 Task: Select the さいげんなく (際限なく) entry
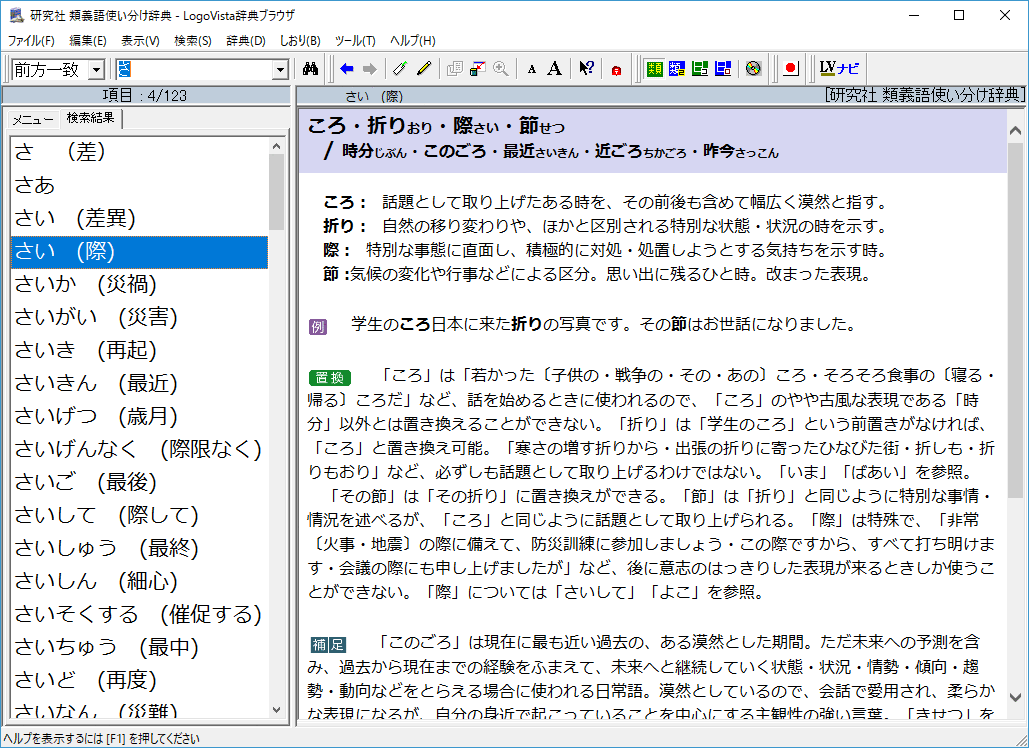pos(139,449)
